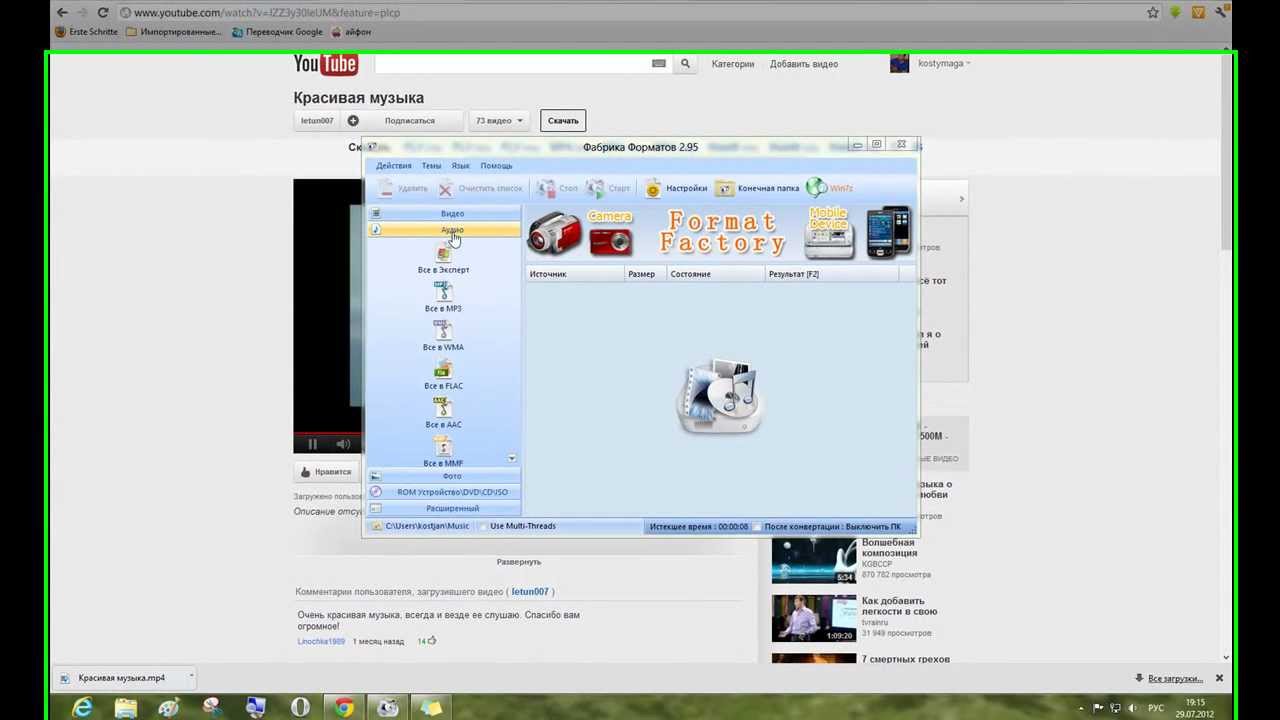Open the Волшебная композиция video thumbnail

point(814,560)
